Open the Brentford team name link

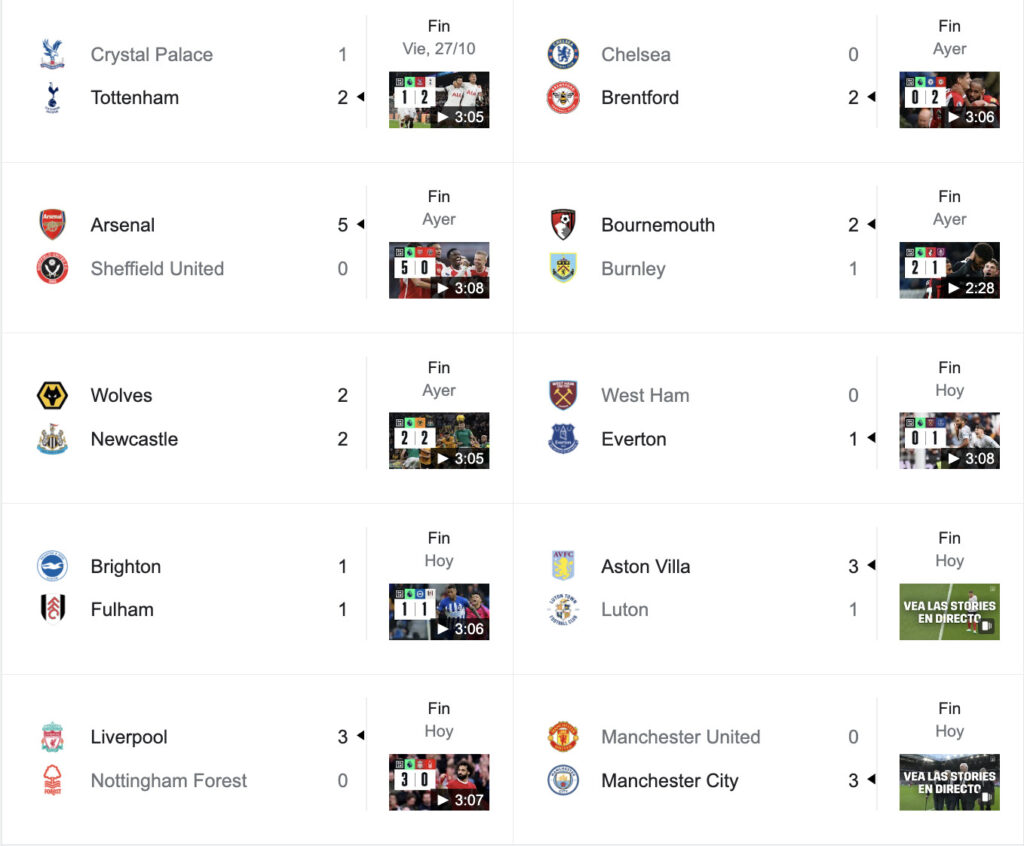coord(640,97)
